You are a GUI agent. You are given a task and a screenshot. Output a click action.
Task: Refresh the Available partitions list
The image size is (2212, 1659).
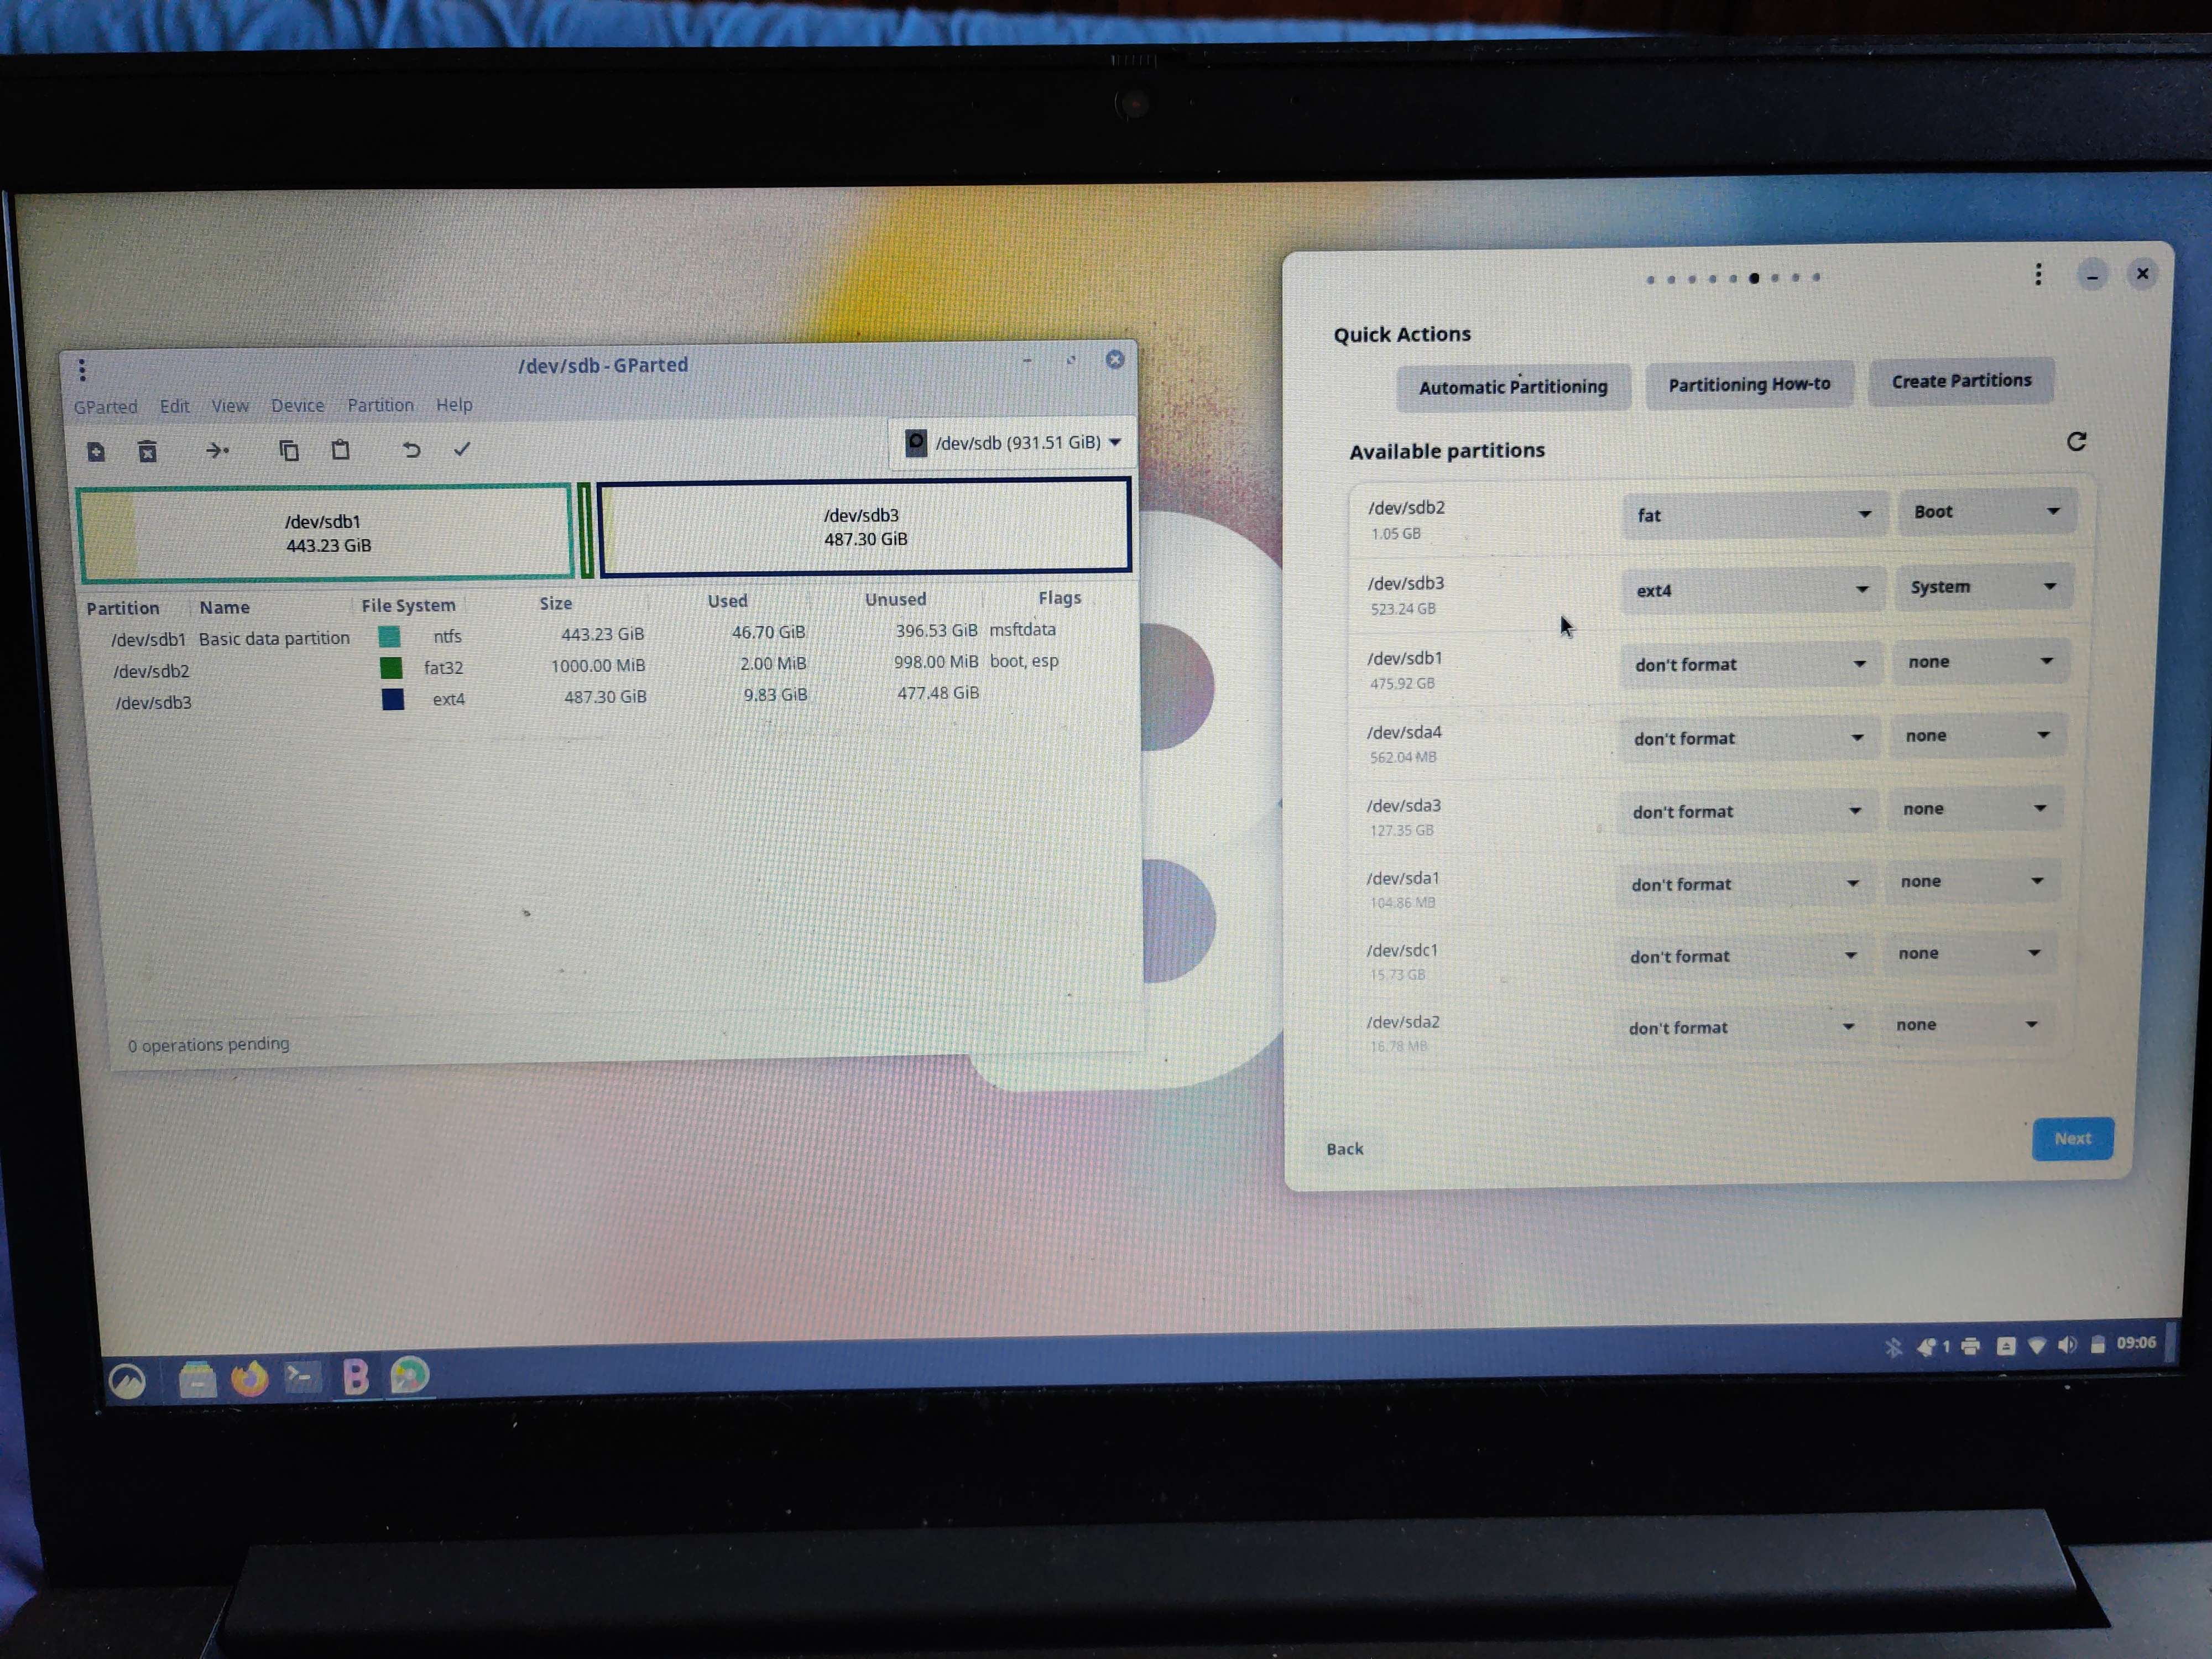[x=2076, y=441]
